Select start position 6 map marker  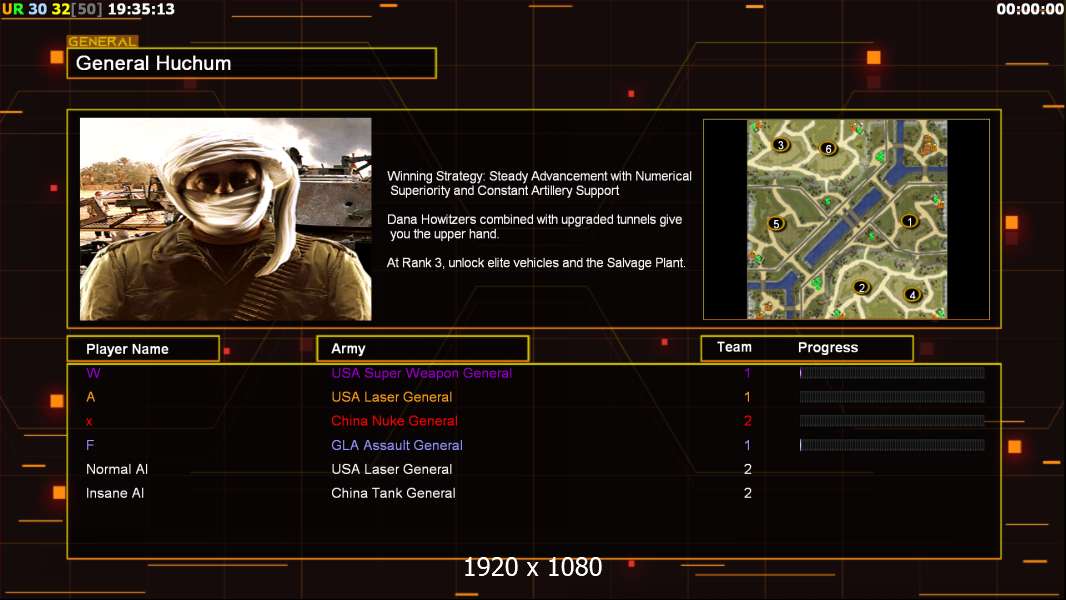[x=827, y=149]
